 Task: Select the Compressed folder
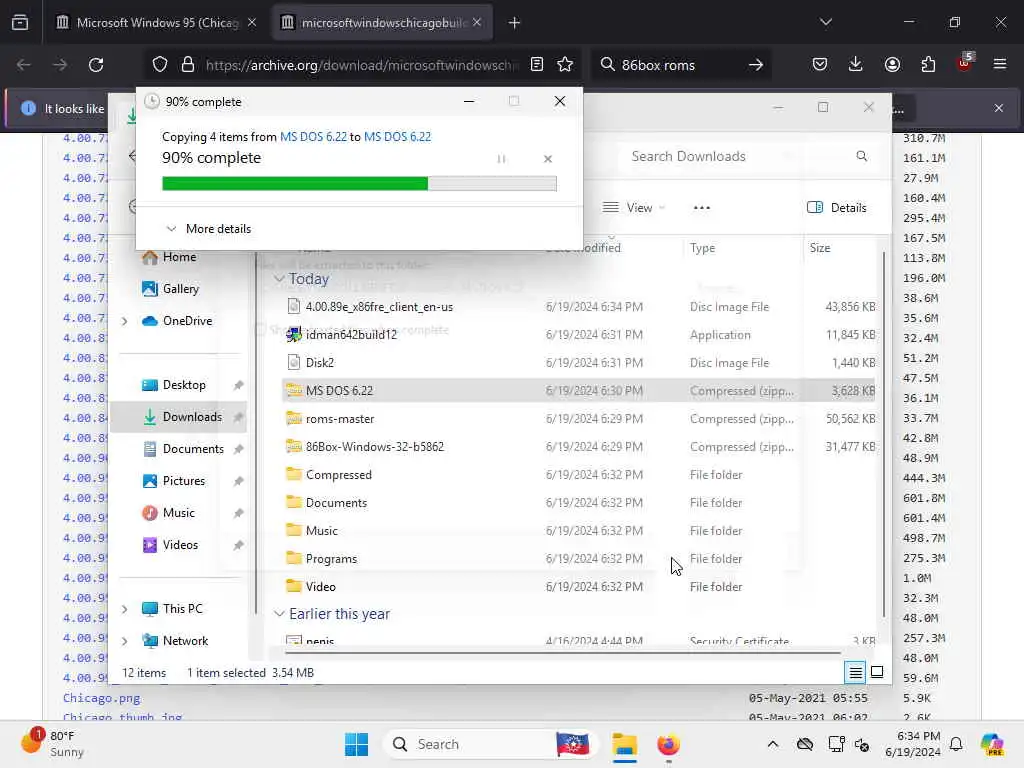579,475
